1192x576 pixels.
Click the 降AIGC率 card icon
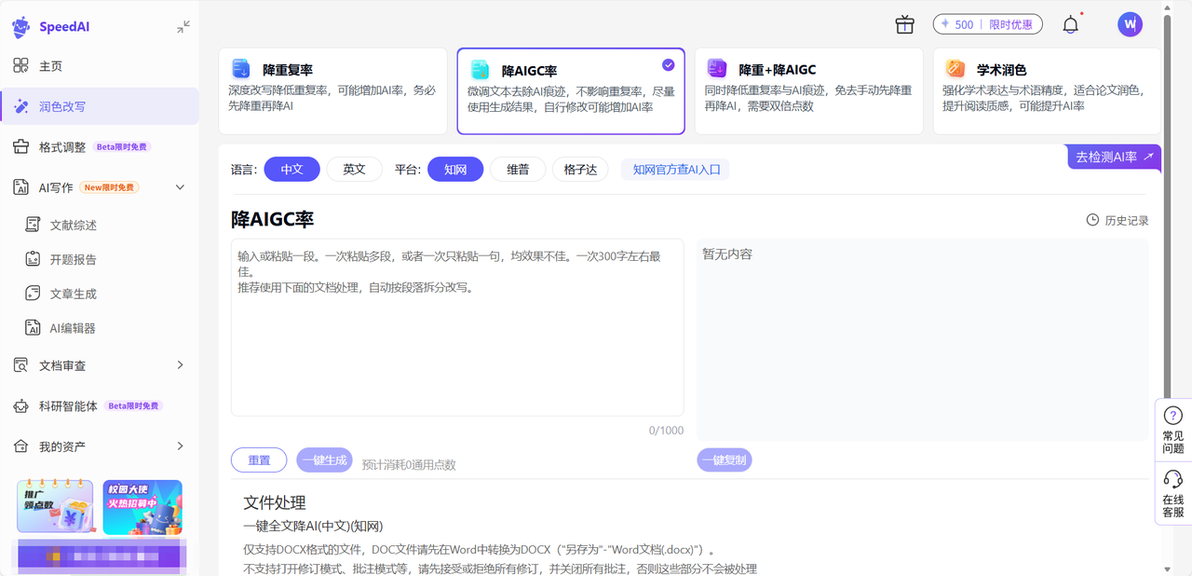point(480,70)
